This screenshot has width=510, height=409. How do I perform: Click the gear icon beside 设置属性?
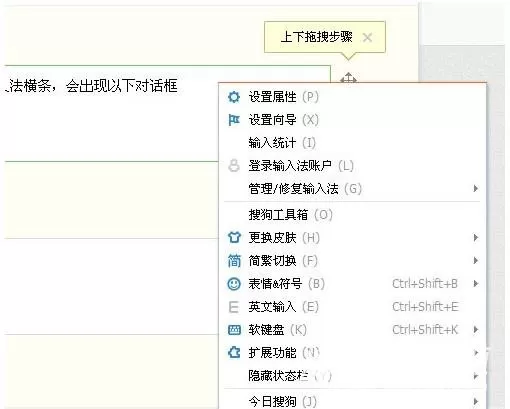click(234, 97)
